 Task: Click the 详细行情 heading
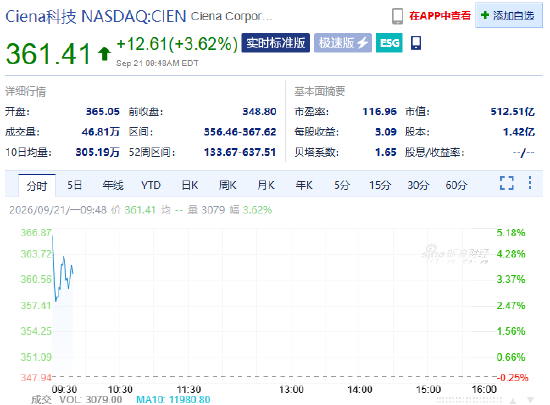pyautogui.click(x=25, y=91)
